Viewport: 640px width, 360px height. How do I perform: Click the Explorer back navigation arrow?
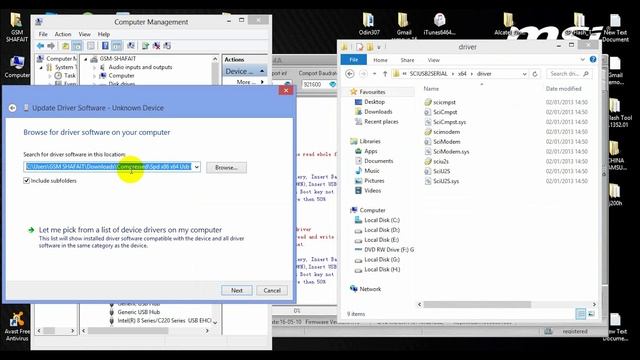350,74
